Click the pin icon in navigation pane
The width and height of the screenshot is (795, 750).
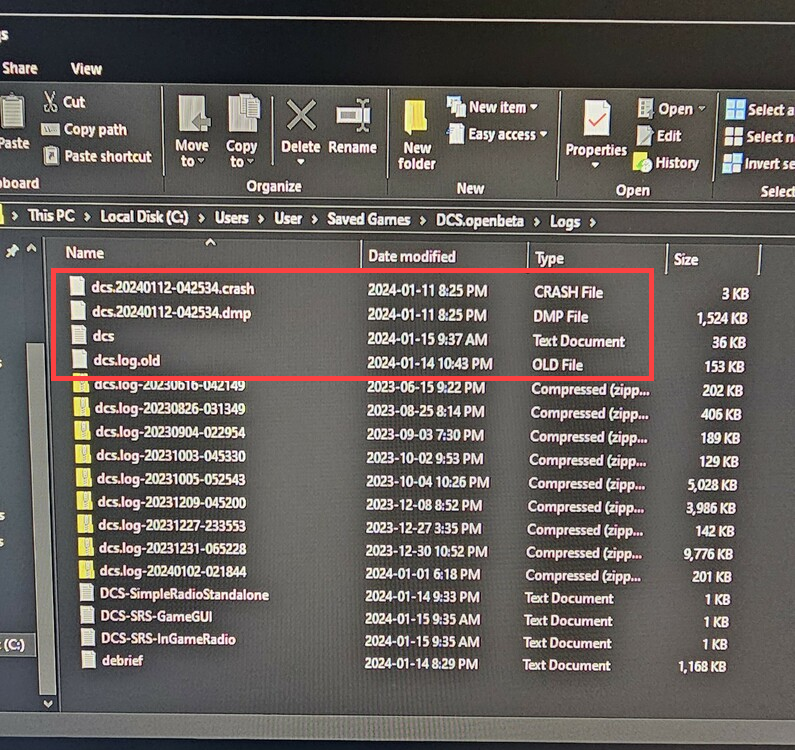click(x=12, y=251)
